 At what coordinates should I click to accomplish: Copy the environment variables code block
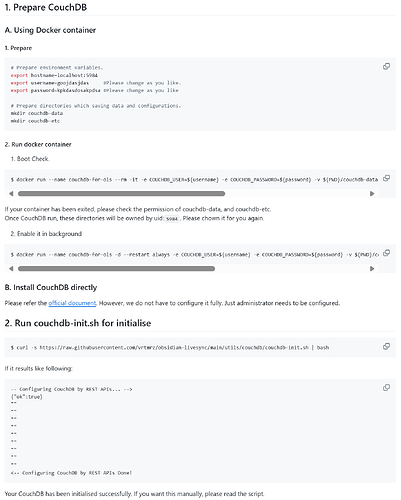[386, 66]
